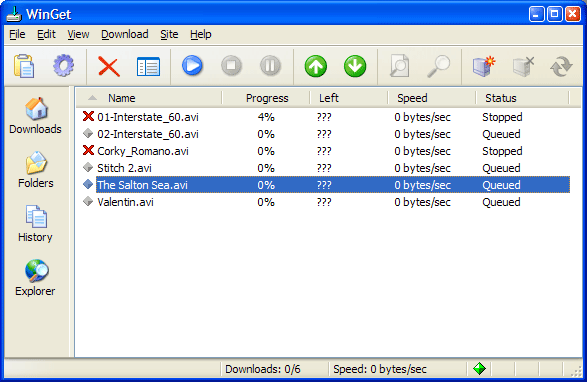Click the new site icon with star

click(x=484, y=66)
